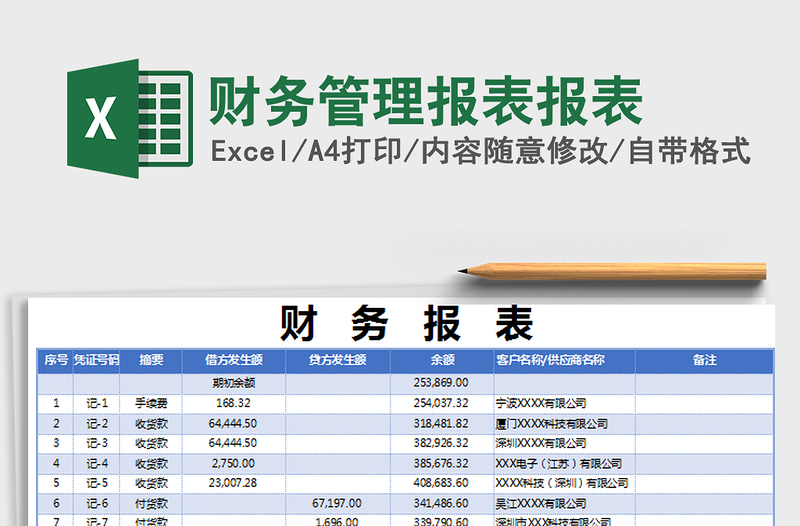Select the 凭证号码 column header
Screen dimensions: 800x526
tap(96, 360)
